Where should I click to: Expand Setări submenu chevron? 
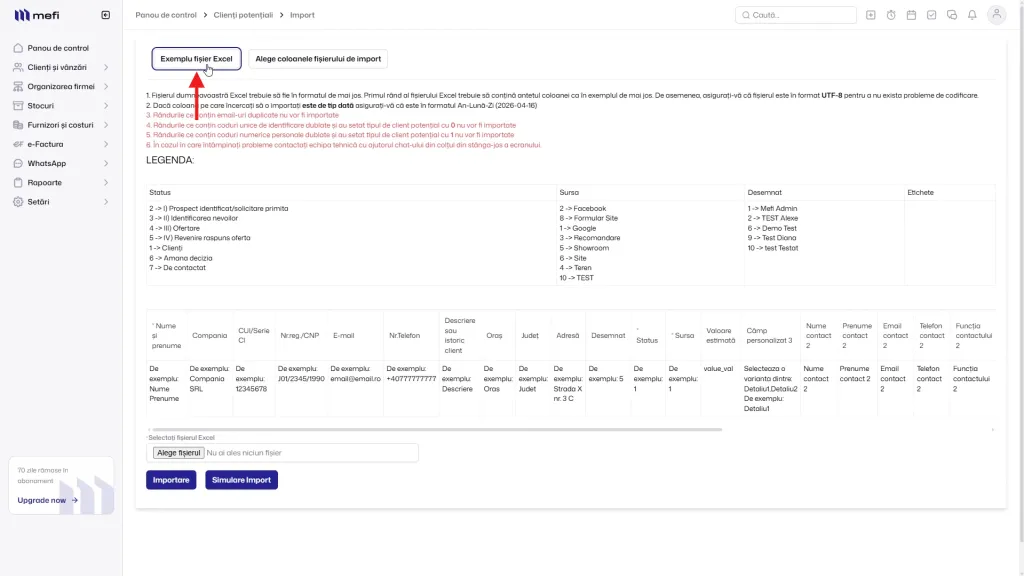(x=106, y=202)
